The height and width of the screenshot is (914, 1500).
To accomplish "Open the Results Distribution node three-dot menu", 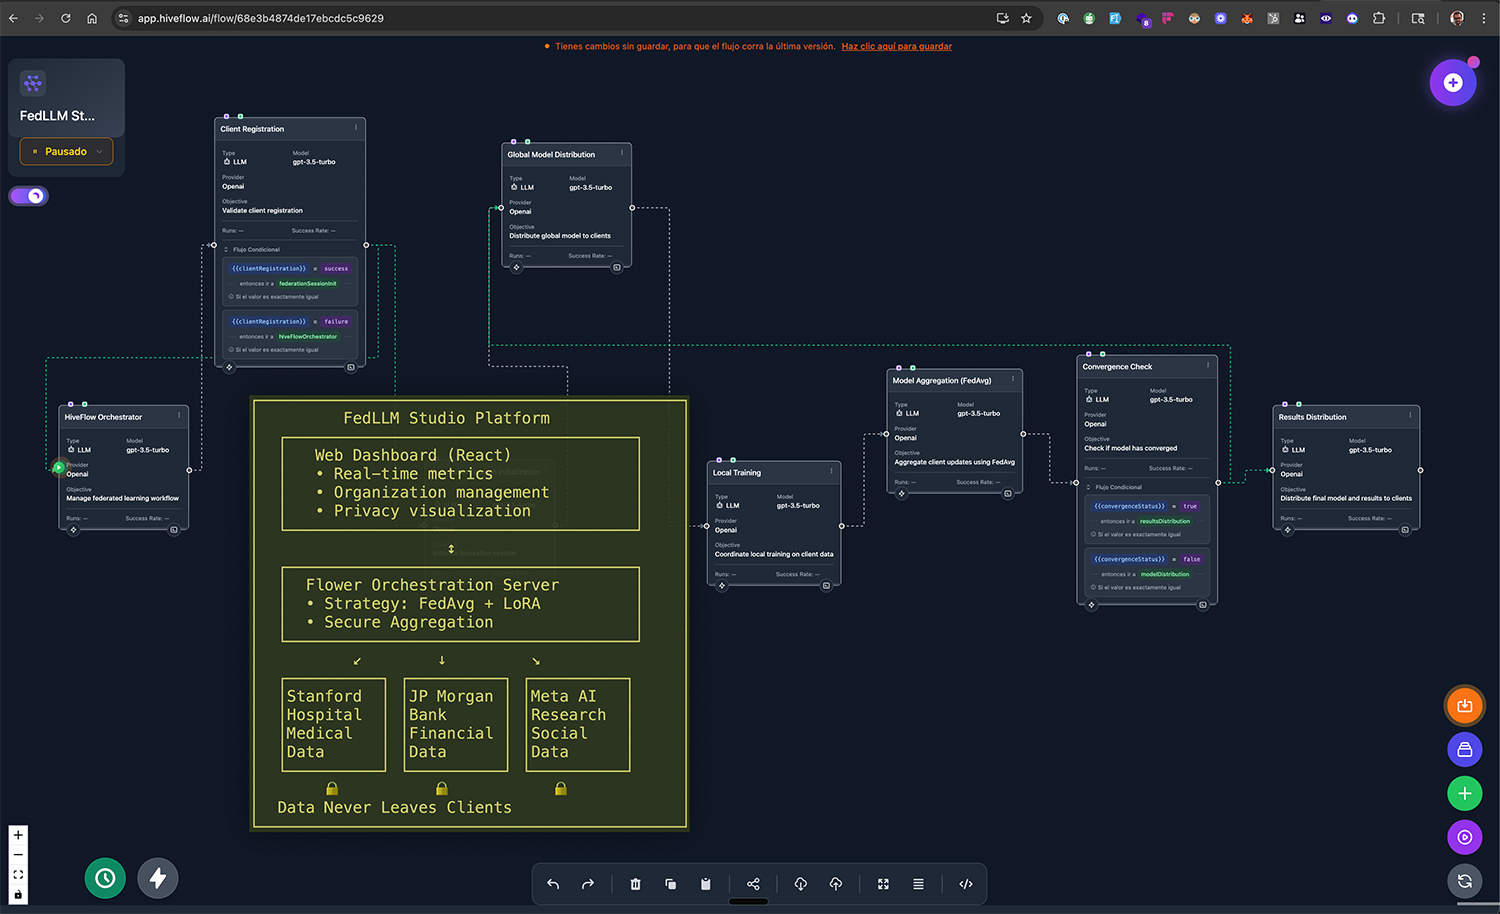I will point(1410,415).
